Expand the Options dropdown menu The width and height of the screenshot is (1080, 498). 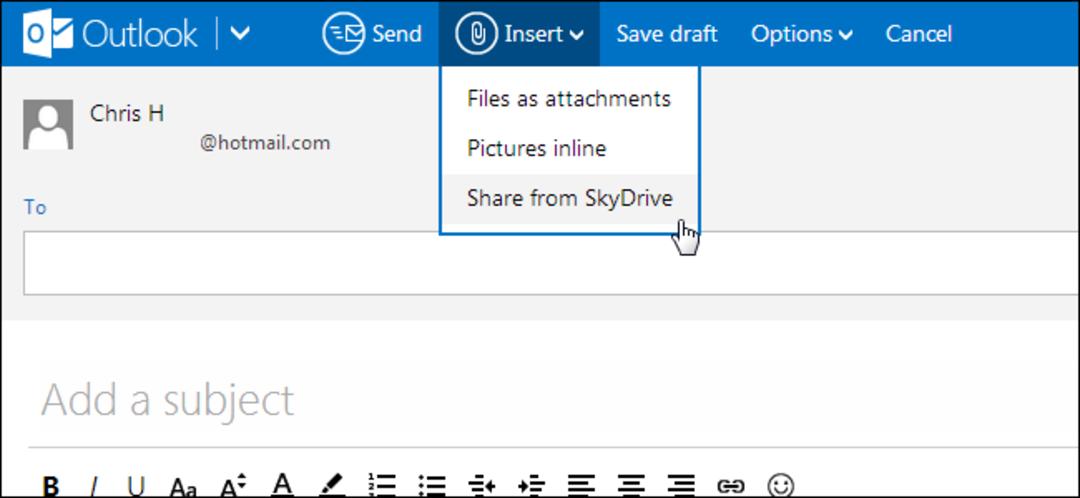point(802,33)
